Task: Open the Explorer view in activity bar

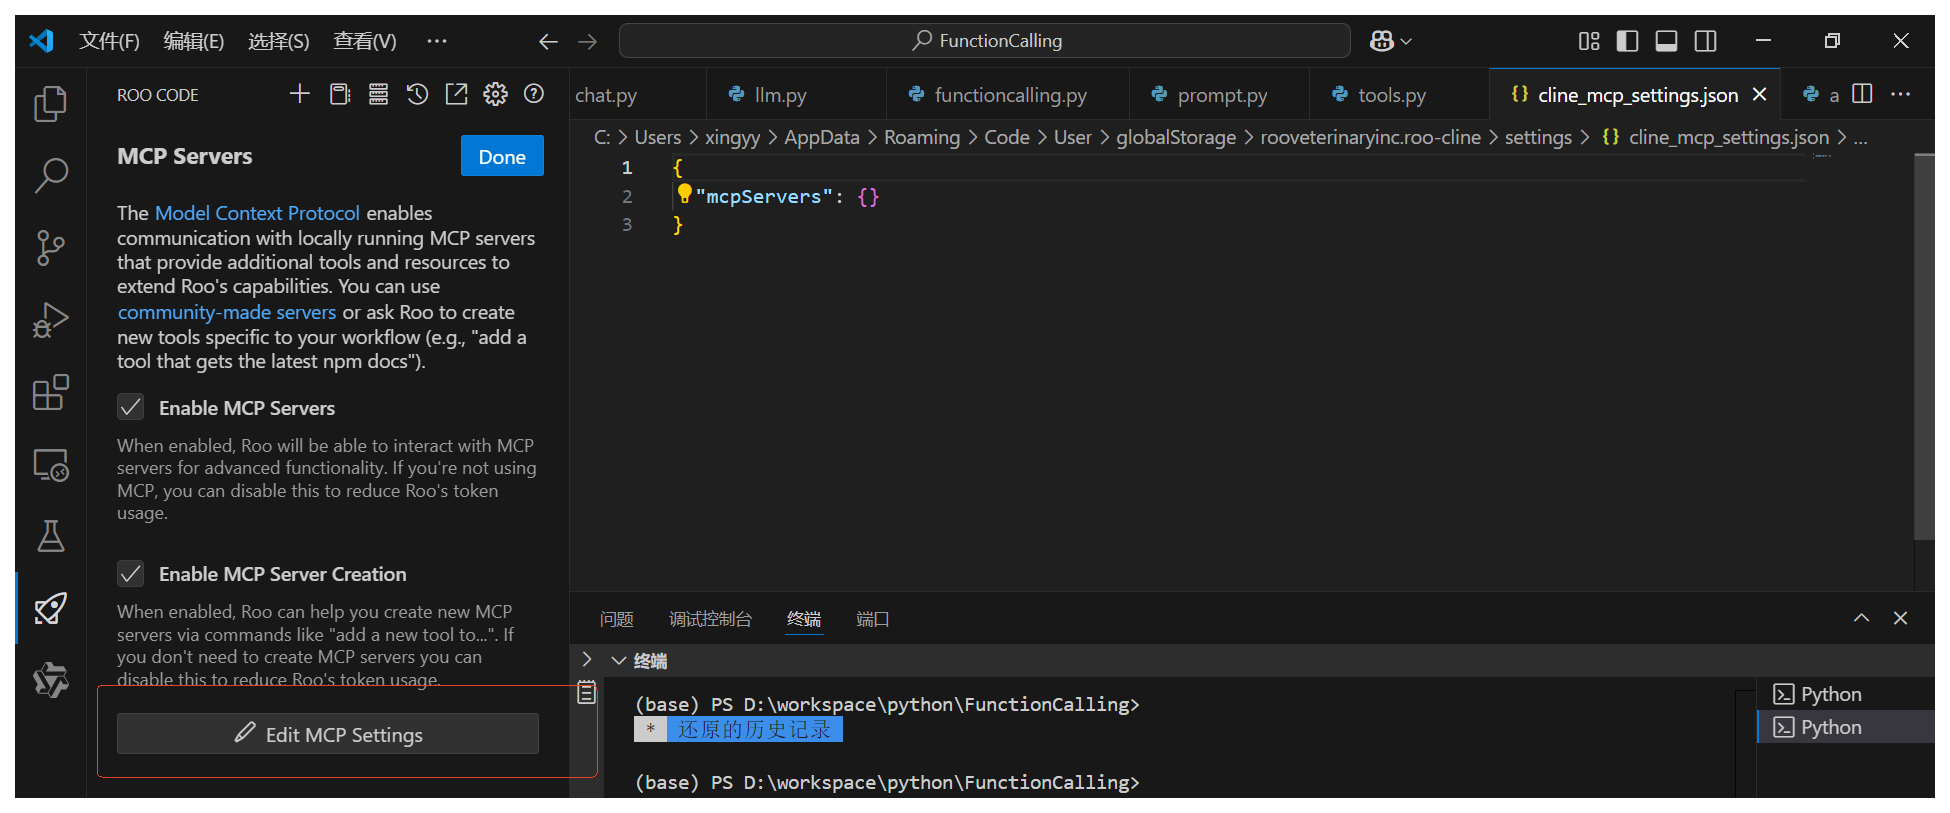Action: [50, 104]
